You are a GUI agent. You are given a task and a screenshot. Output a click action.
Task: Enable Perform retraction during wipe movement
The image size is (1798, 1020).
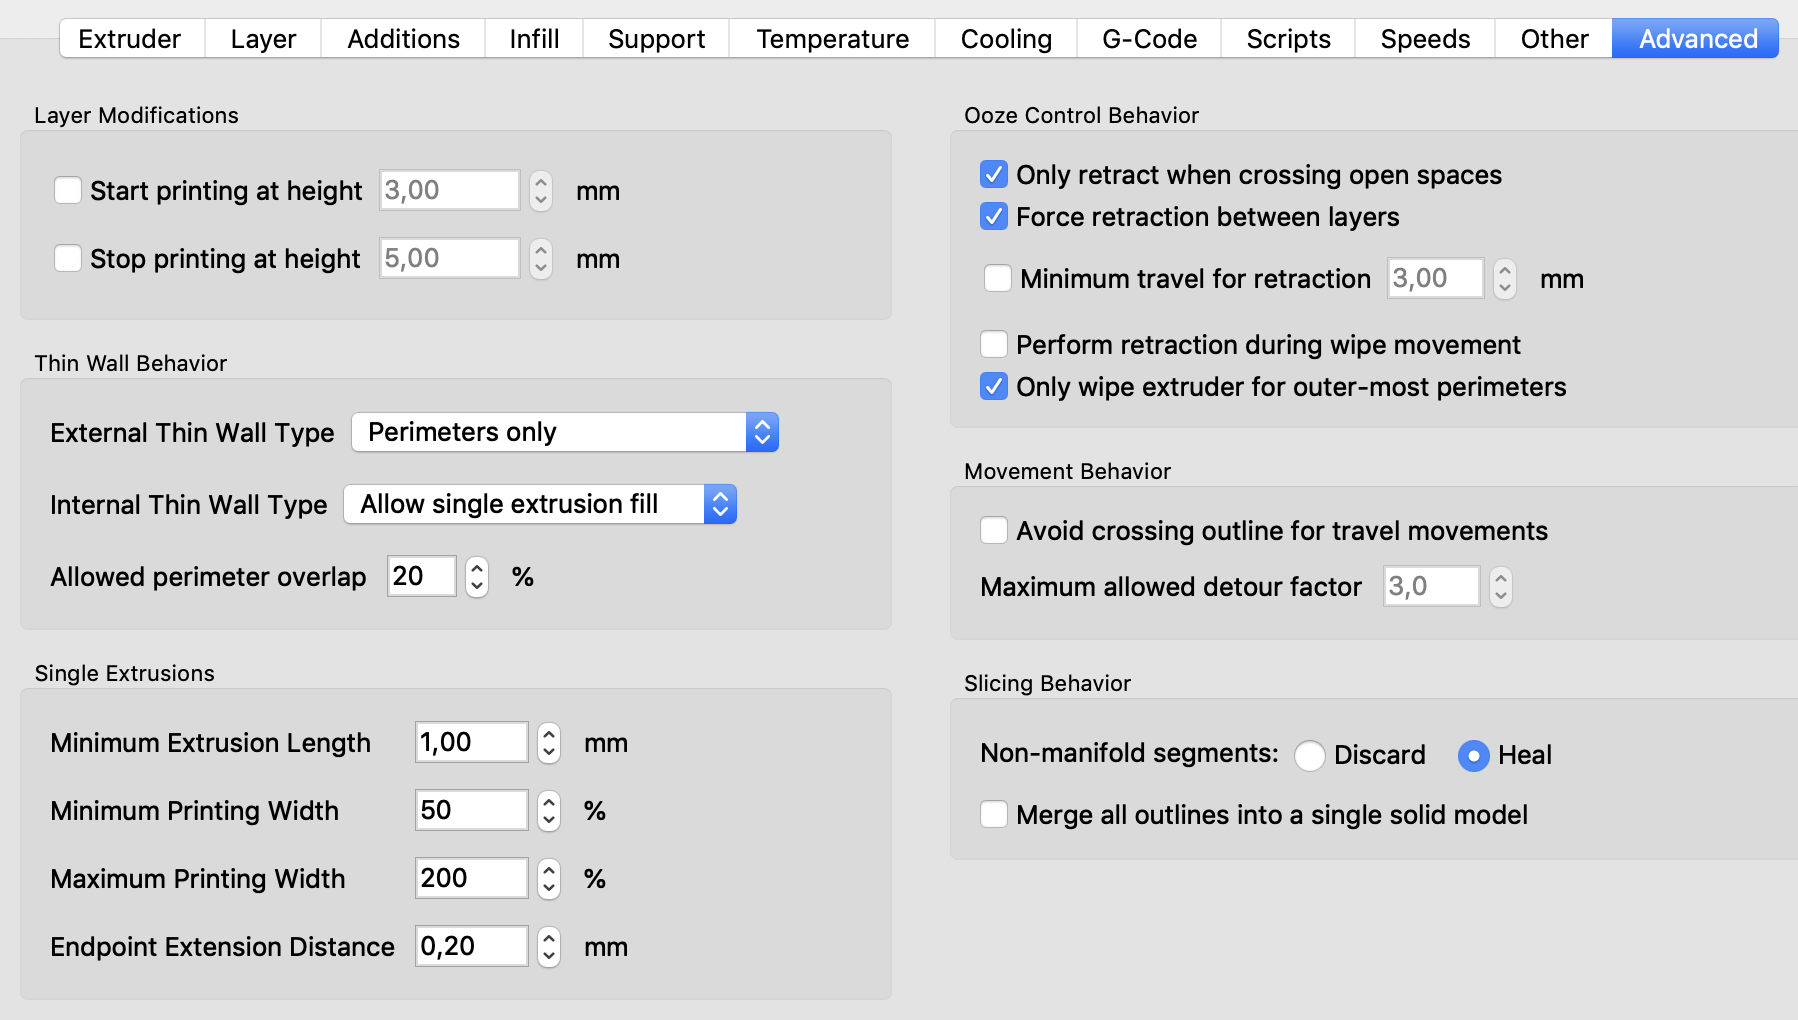pos(994,344)
